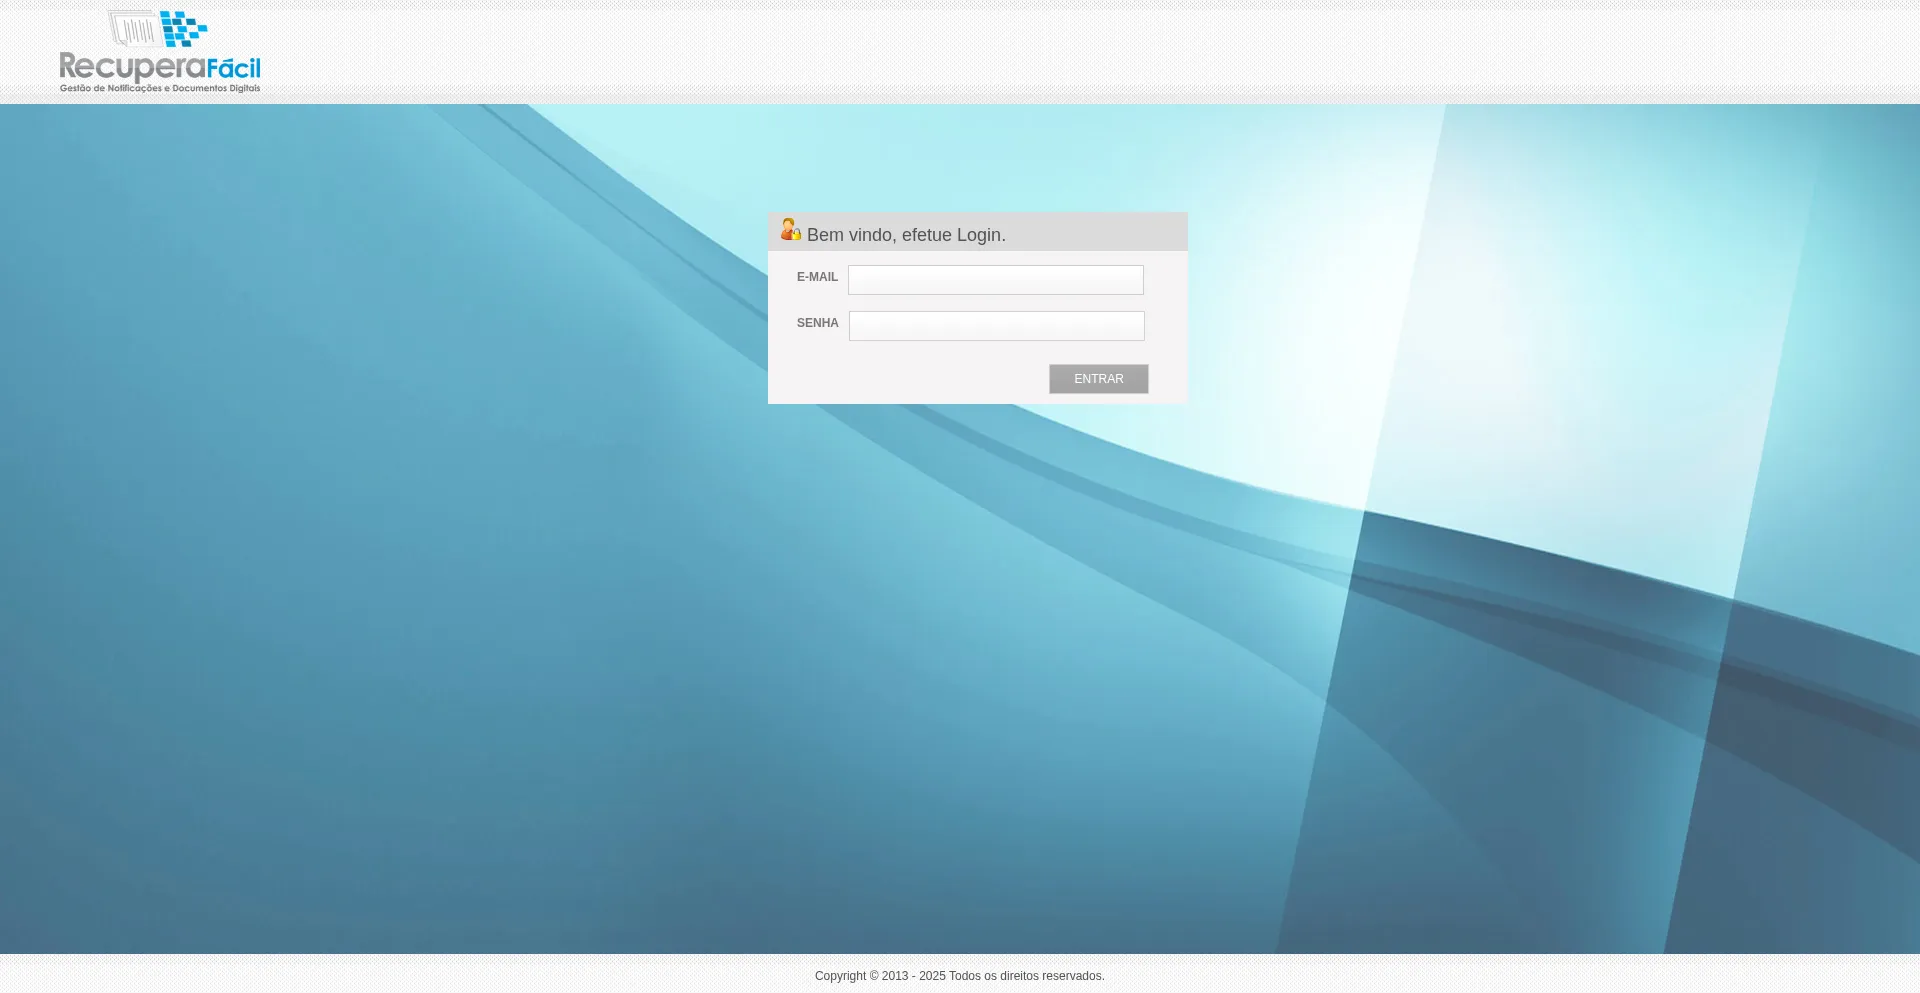Focus the E-MAIL input field
Screen dimensions: 1920x993
996,280
